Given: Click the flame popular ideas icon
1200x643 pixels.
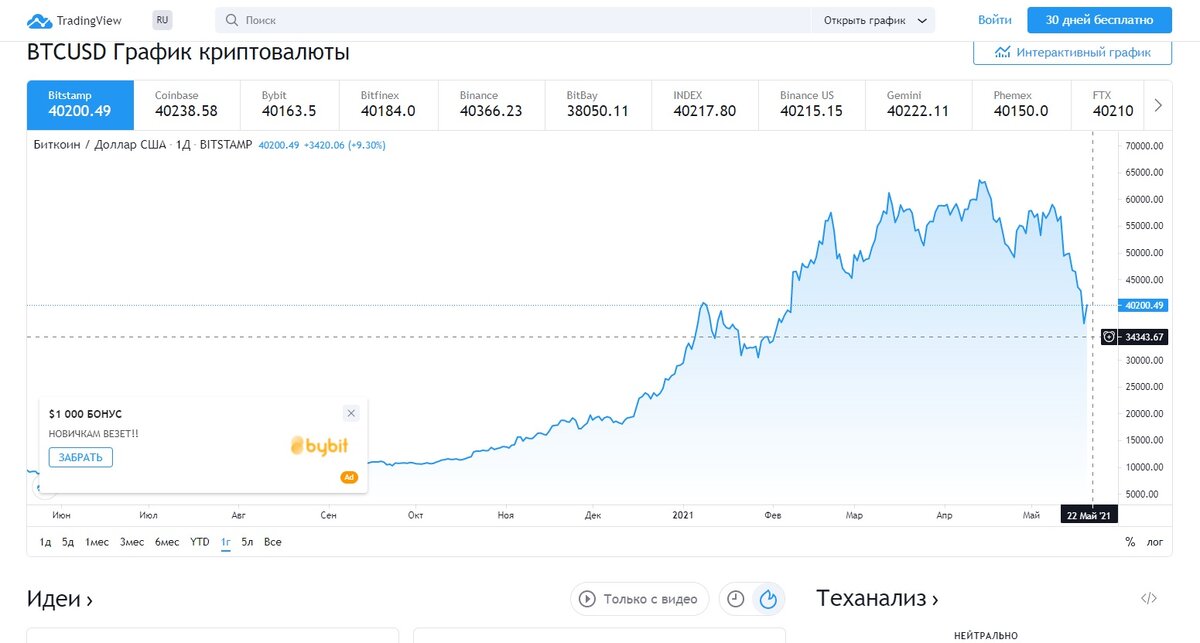Looking at the screenshot, I should tap(769, 599).
